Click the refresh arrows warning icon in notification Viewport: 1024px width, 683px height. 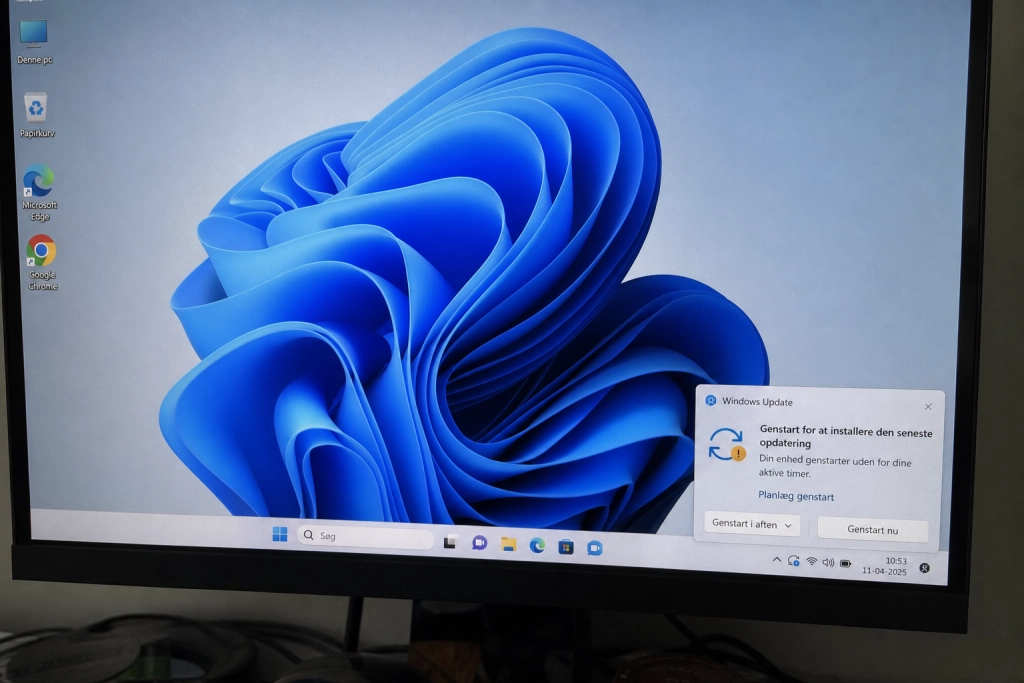pos(727,445)
